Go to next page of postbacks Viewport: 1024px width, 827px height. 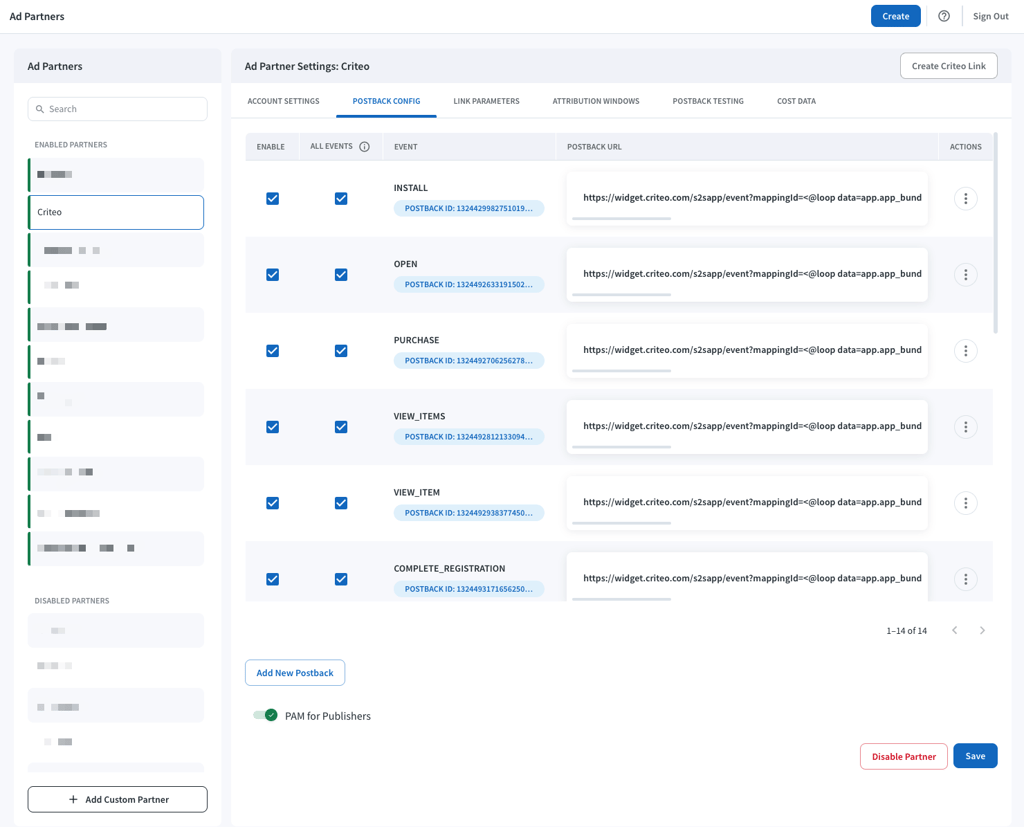click(x=982, y=630)
